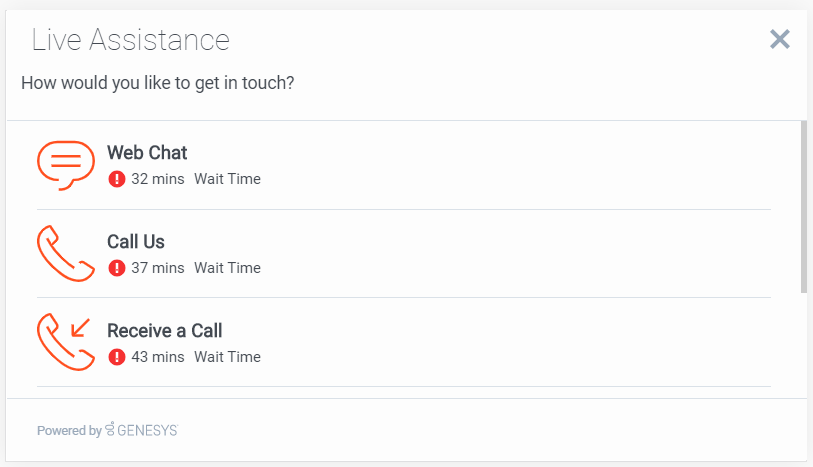Viewport: 813px width, 467px height.
Task: Click the 37 mins wait time value
Action: 158,268
